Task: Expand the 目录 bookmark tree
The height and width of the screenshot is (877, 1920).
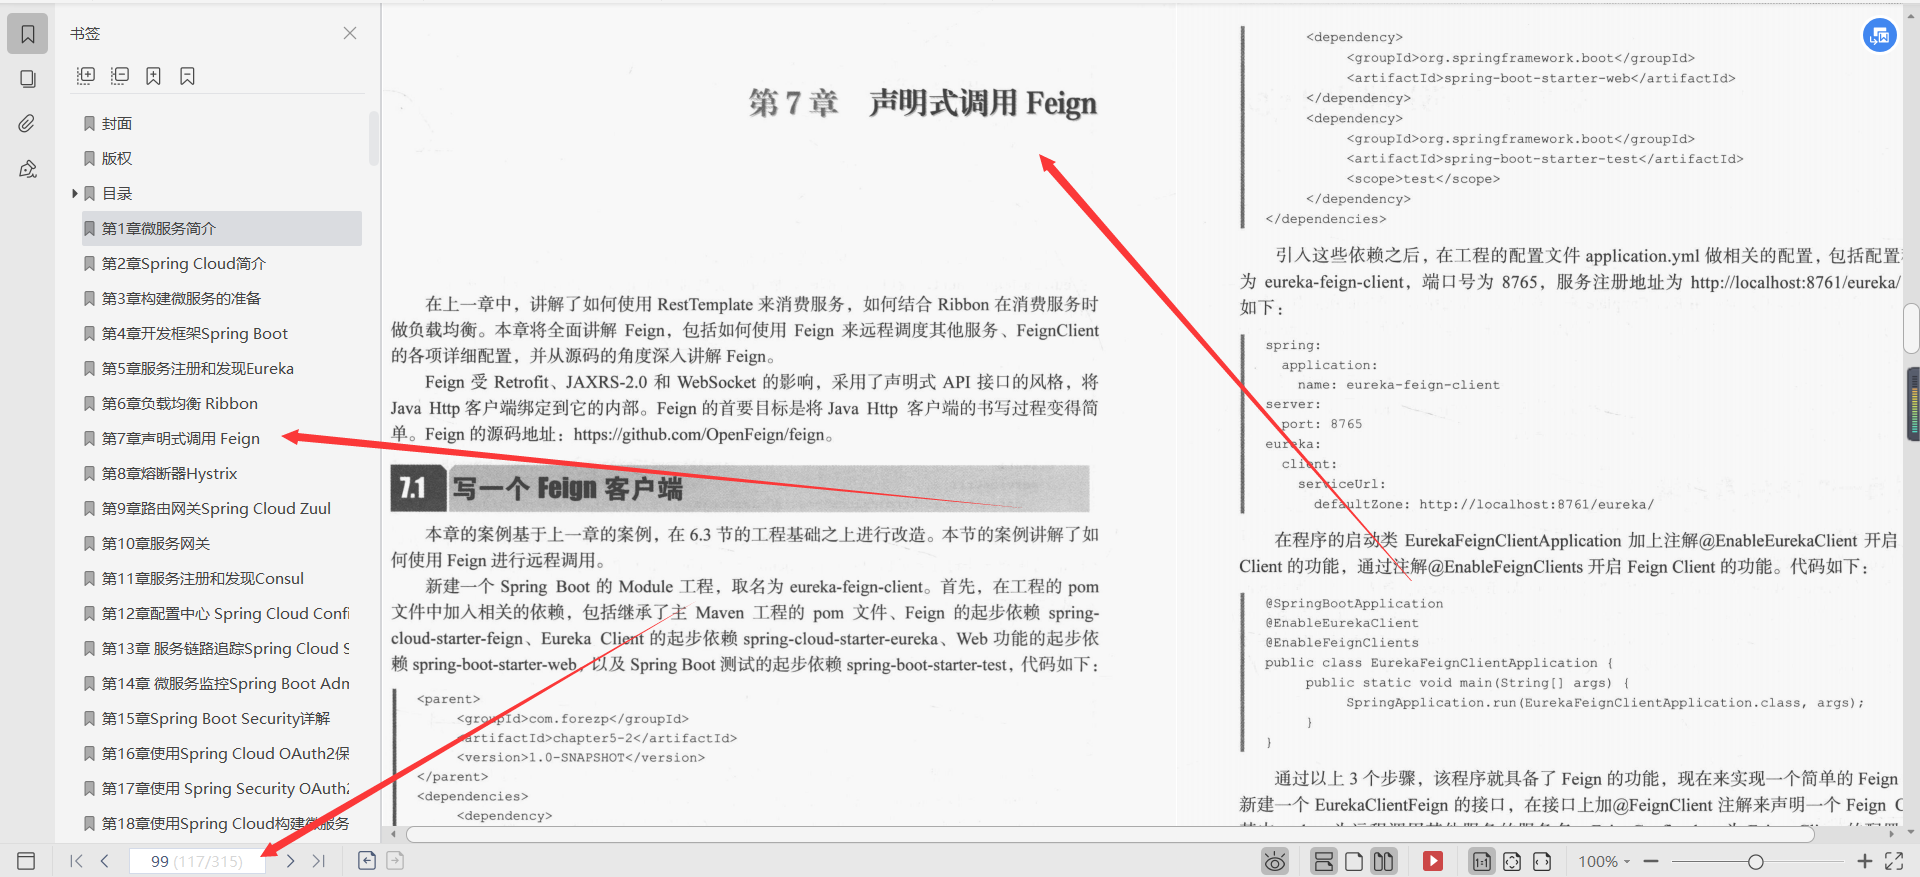Action: coord(74,193)
